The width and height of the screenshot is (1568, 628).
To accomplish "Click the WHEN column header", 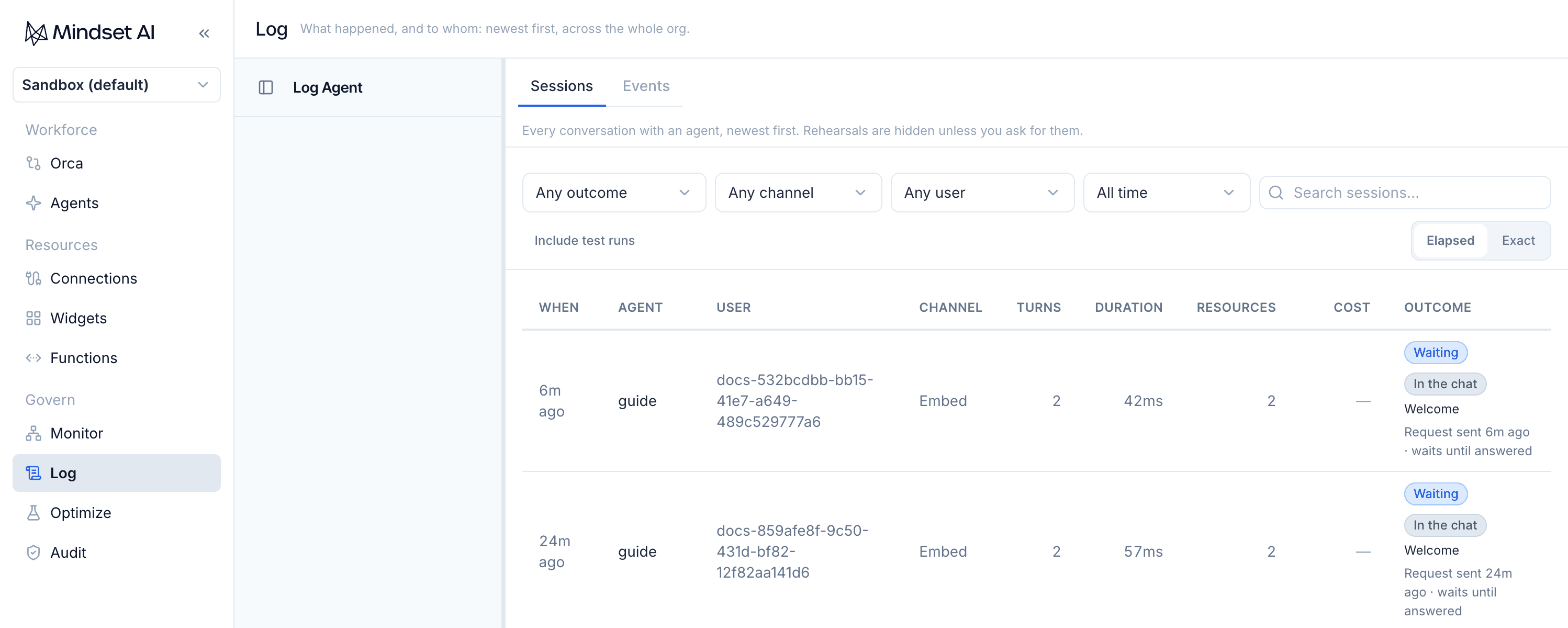I will pyautogui.click(x=559, y=308).
